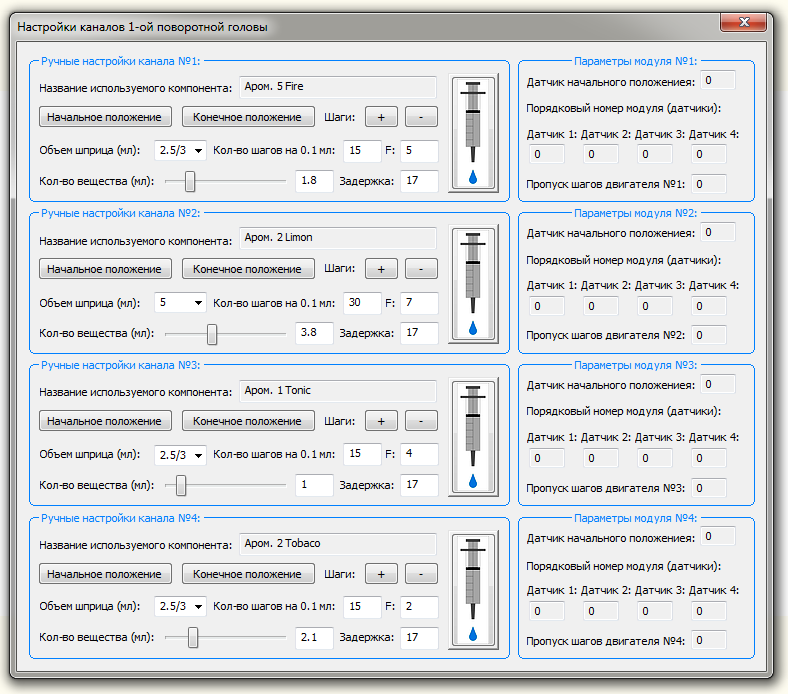
Task: Focus steps per 0.1 ml field in channel №1
Action: [x=362, y=151]
